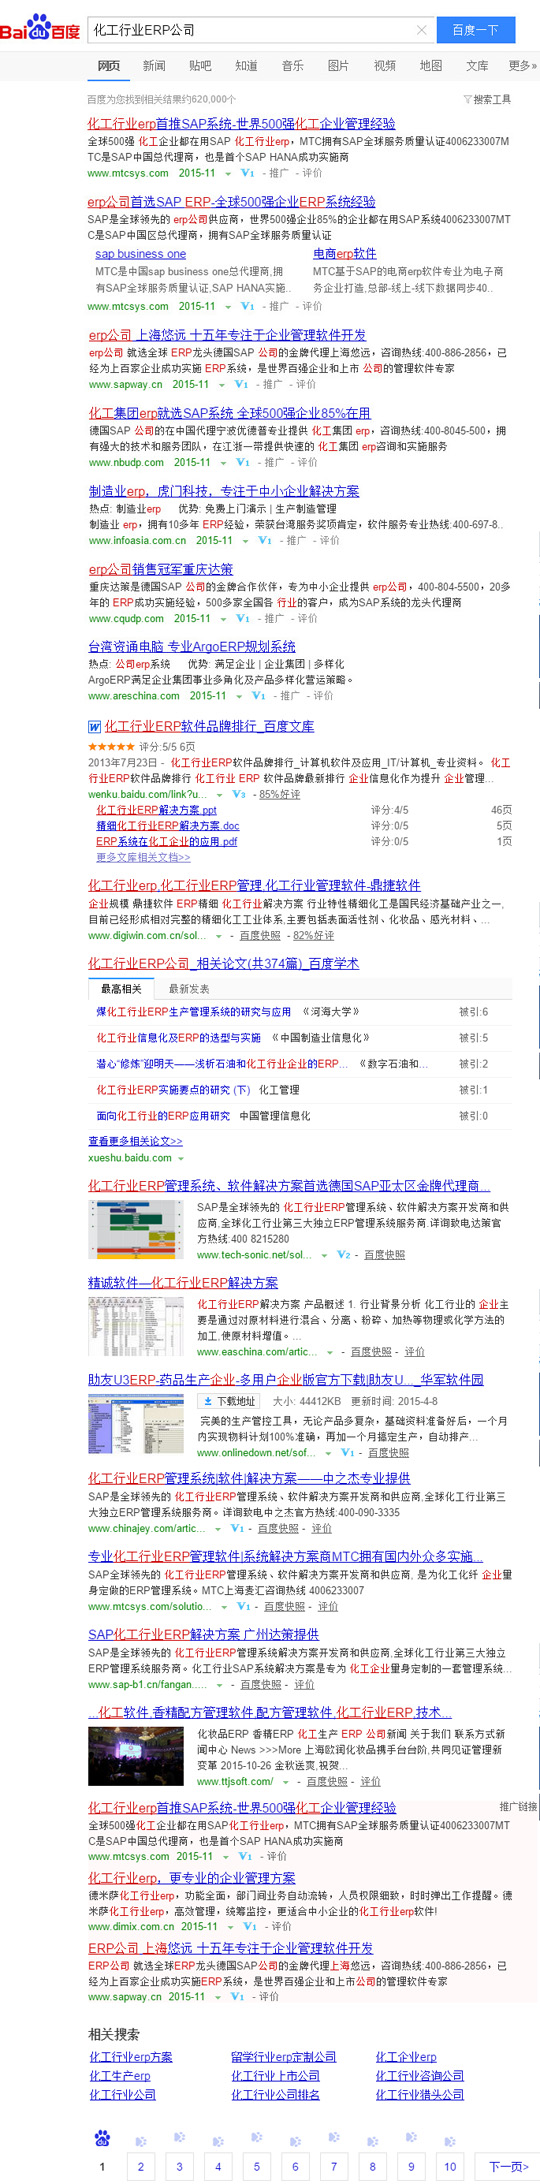Image resolution: width=540 pixels, height=2184 pixels.
Task: Select the related search 化工行业猎头公司
Action: pos(420,2095)
